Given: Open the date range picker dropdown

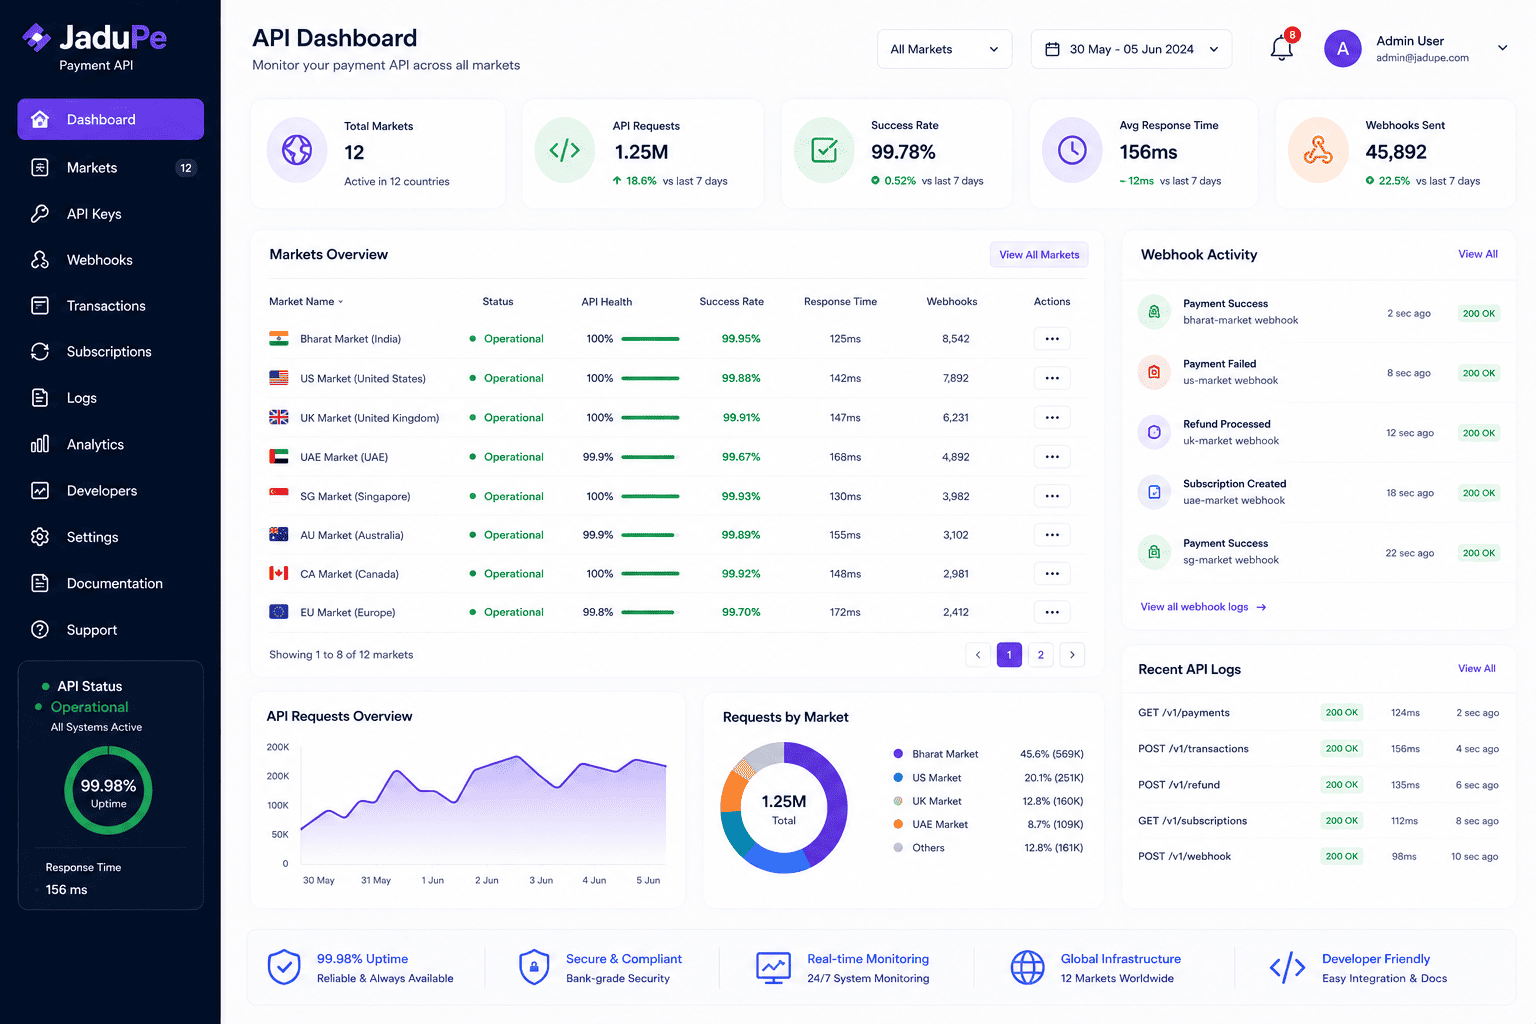Looking at the screenshot, I should pyautogui.click(x=1131, y=49).
